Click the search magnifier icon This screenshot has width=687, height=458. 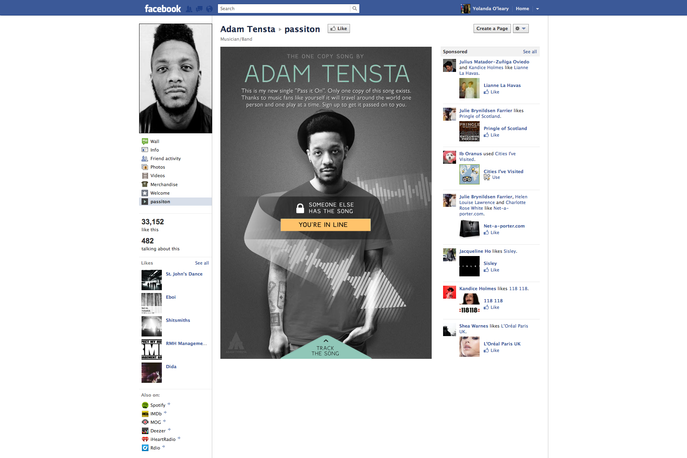(354, 8)
